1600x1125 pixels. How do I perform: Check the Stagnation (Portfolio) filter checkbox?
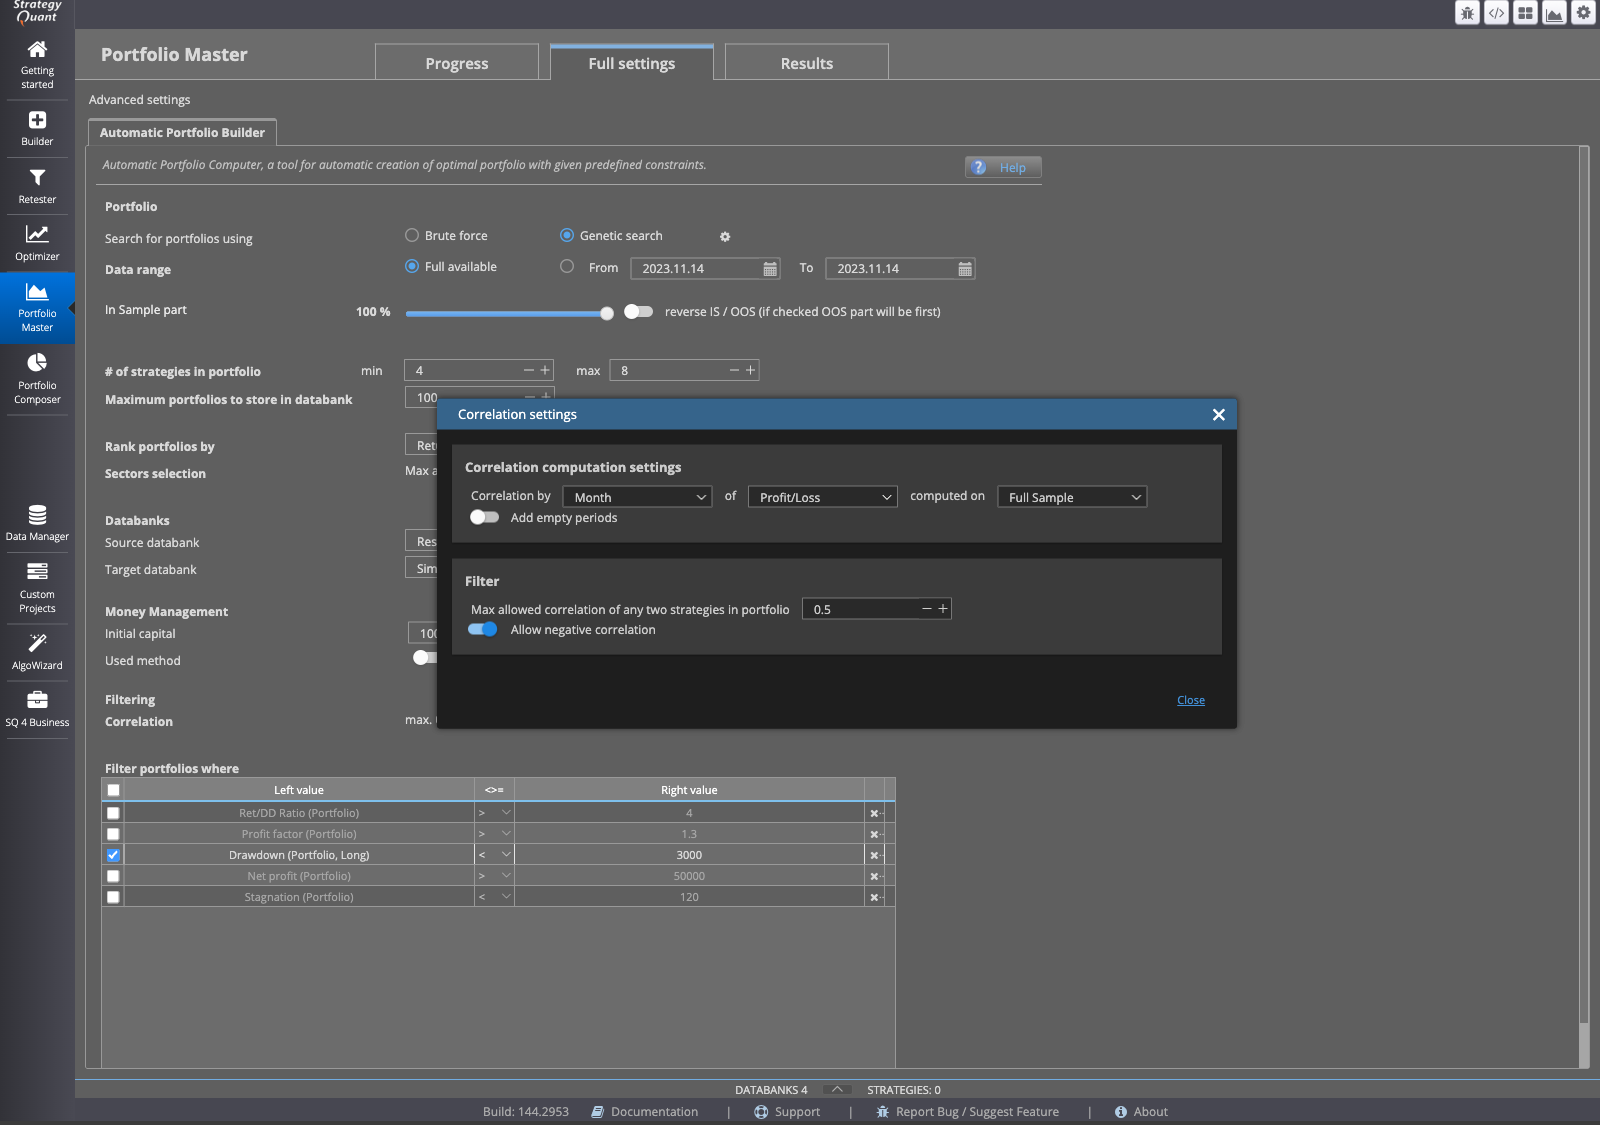pyautogui.click(x=113, y=897)
